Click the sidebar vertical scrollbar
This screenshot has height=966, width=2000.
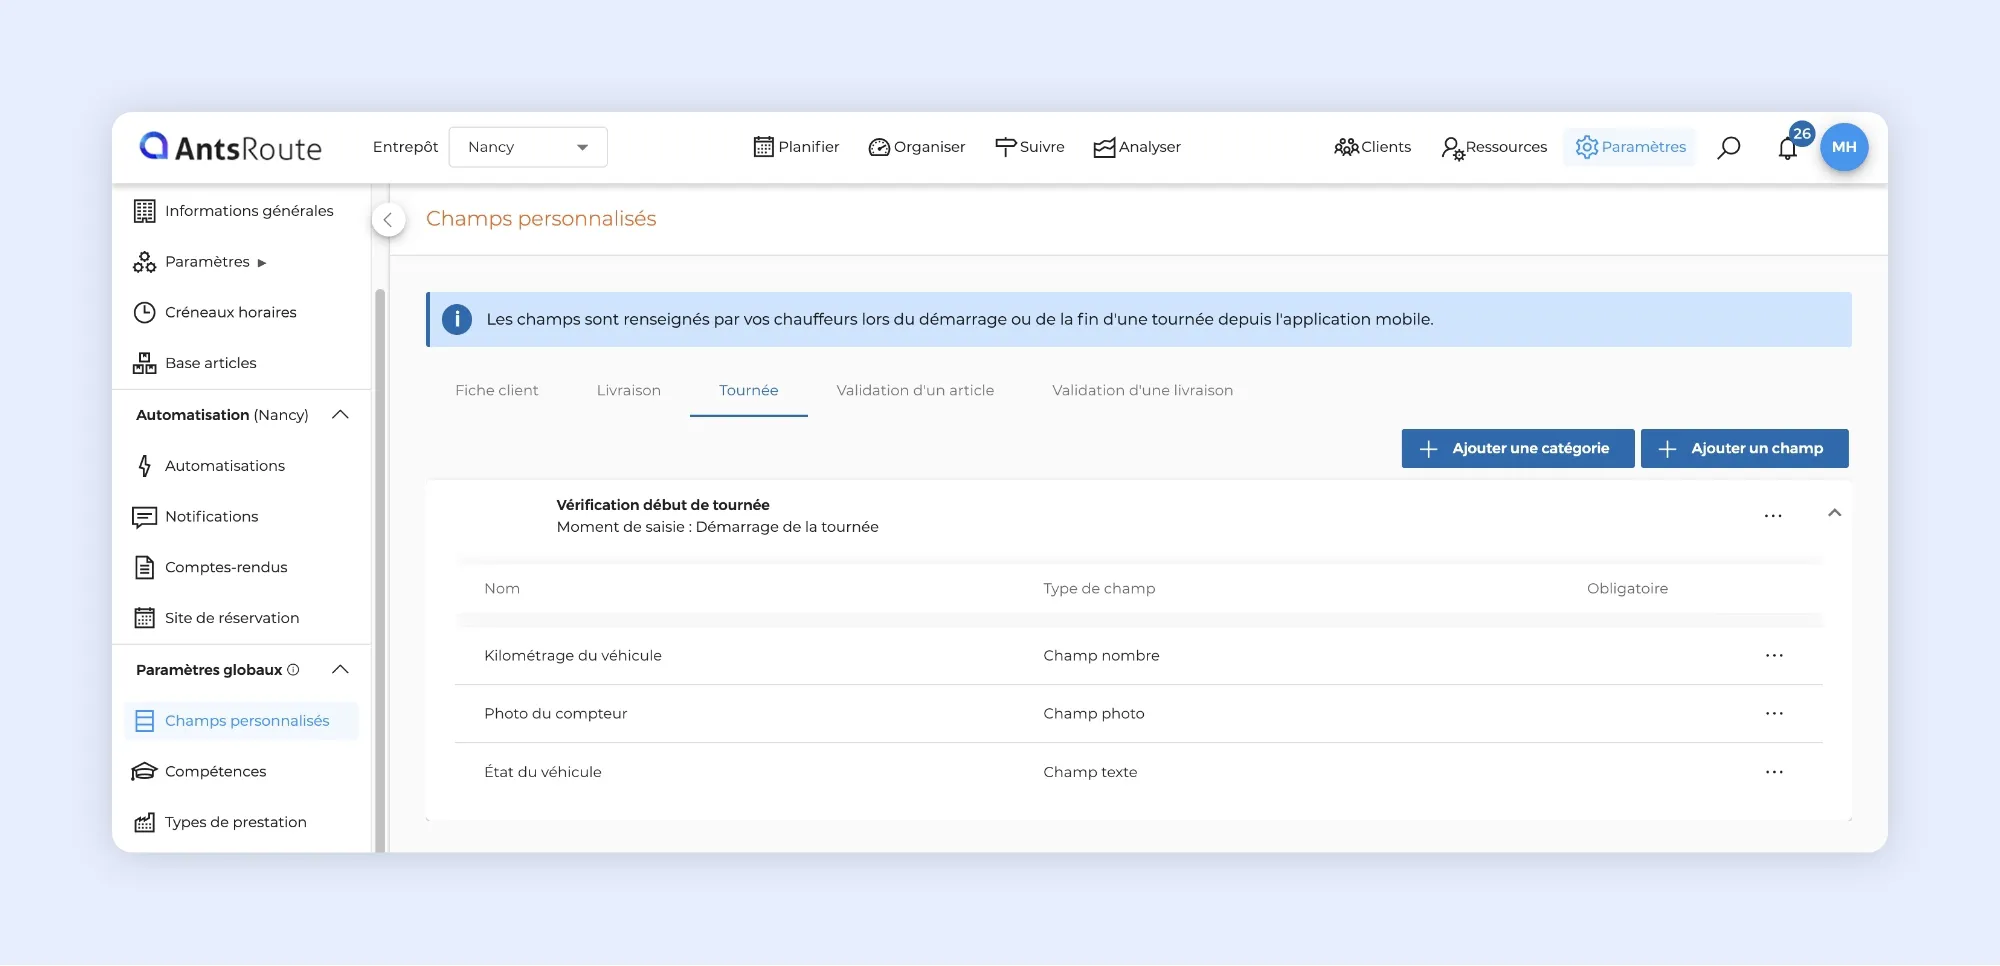[380, 570]
